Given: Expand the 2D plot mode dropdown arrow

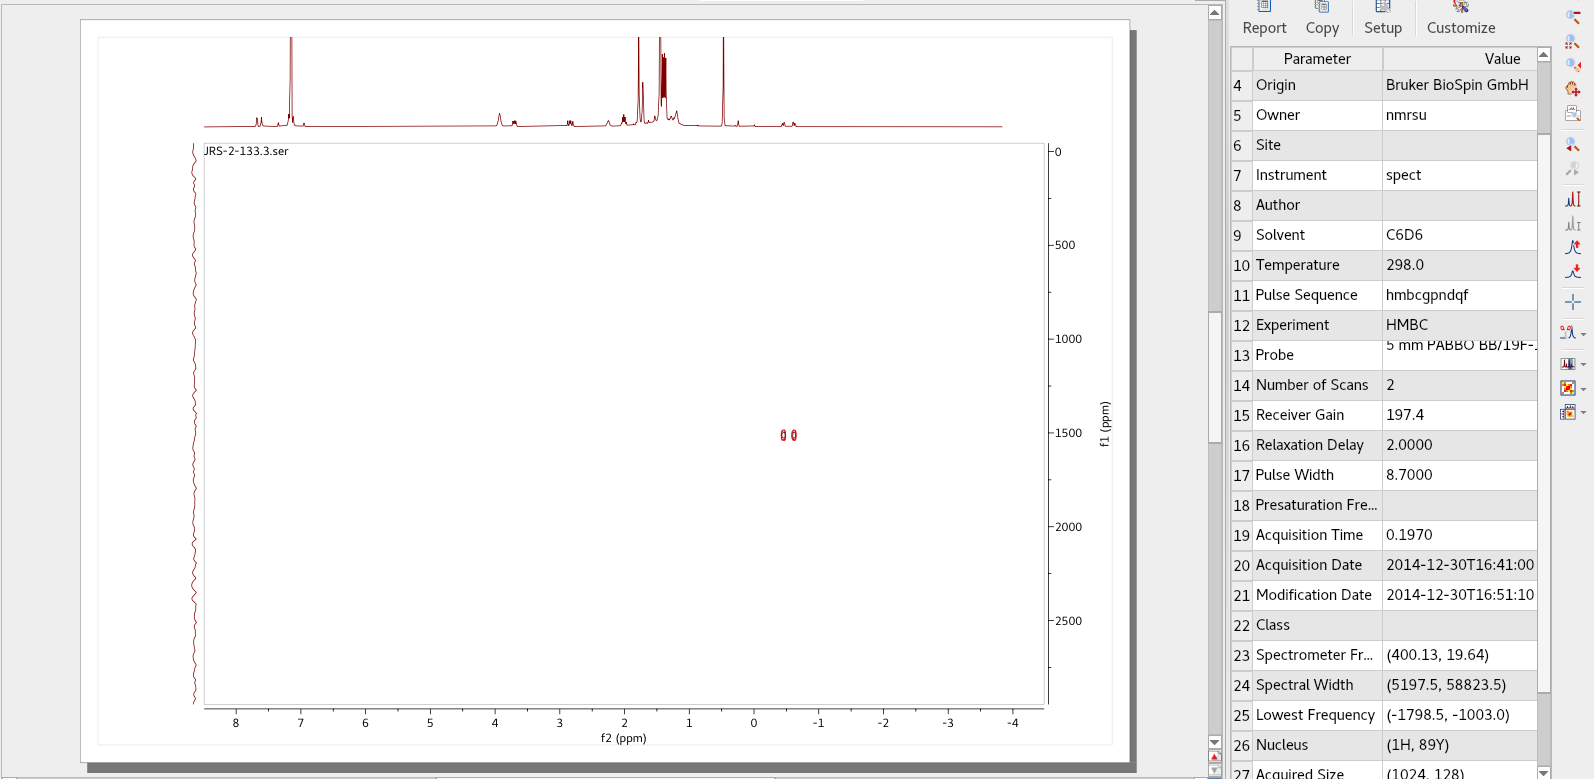Looking at the screenshot, I should 1583,389.
